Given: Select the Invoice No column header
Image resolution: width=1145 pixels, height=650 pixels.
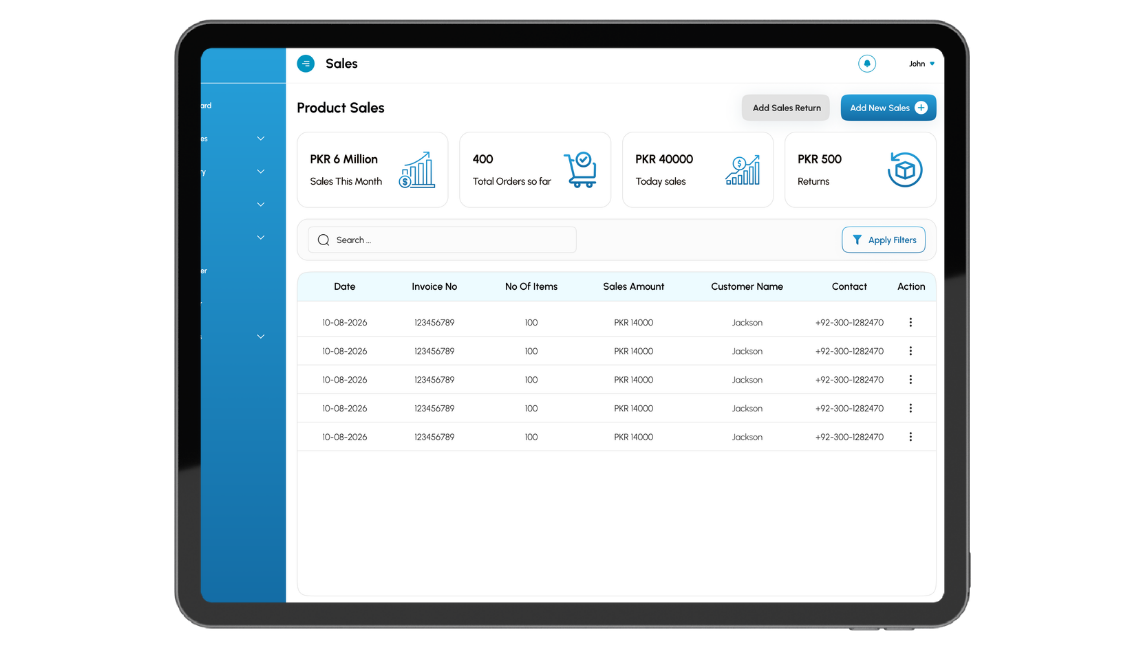Looking at the screenshot, I should pyautogui.click(x=434, y=286).
